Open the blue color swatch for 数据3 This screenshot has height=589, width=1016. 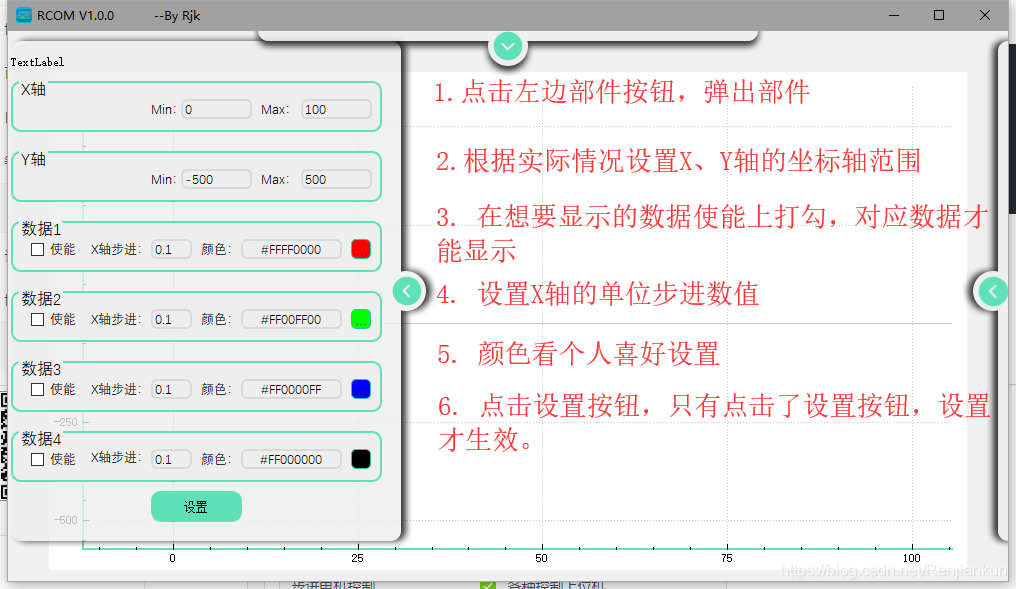[361, 389]
